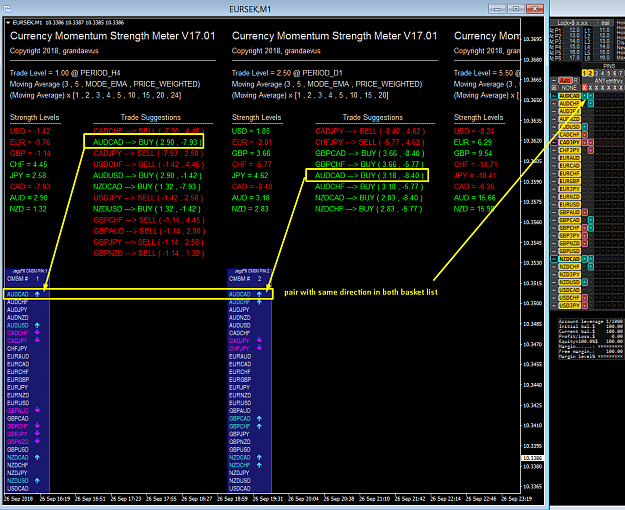This screenshot has height=510, width=625.
Task: Click AUDCAD up-arrow under pin 1
Action: pos(585,96)
